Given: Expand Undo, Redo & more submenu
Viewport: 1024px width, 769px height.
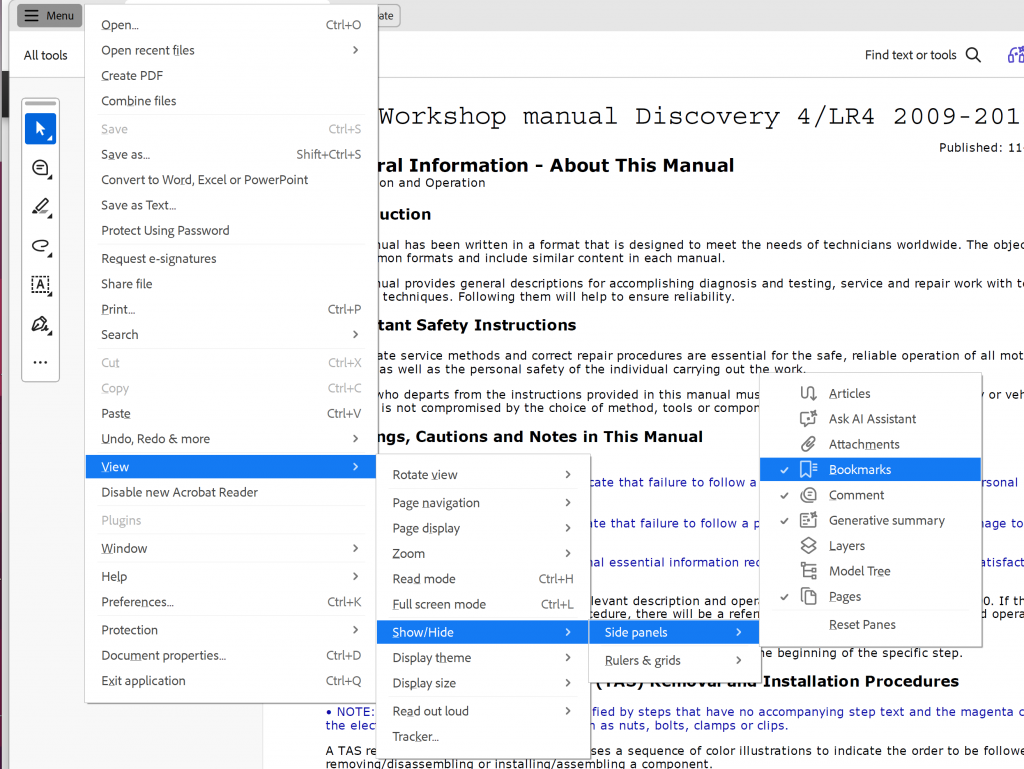Looking at the screenshot, I should click(x=231, y=439).
